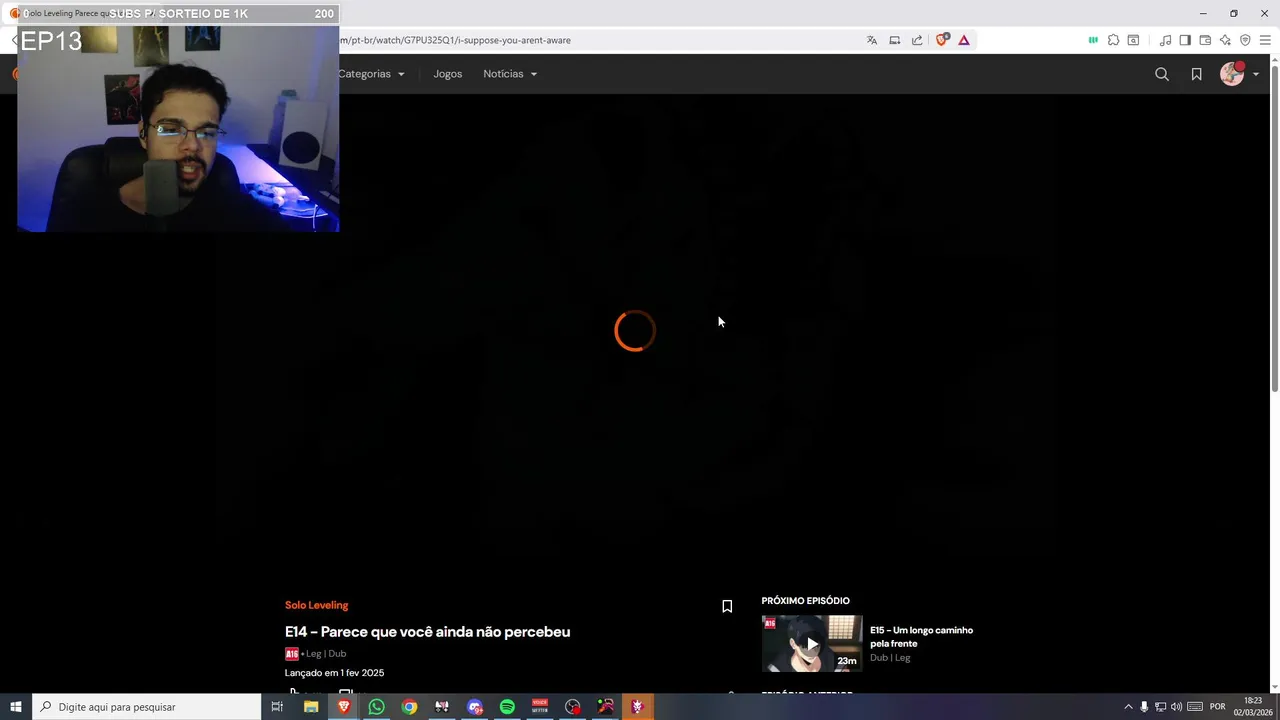Image resolution: width=1280 pixels, height=720 pixels.
Task: Open the Crunchyroll search icon
Action: coord(1162,74)
